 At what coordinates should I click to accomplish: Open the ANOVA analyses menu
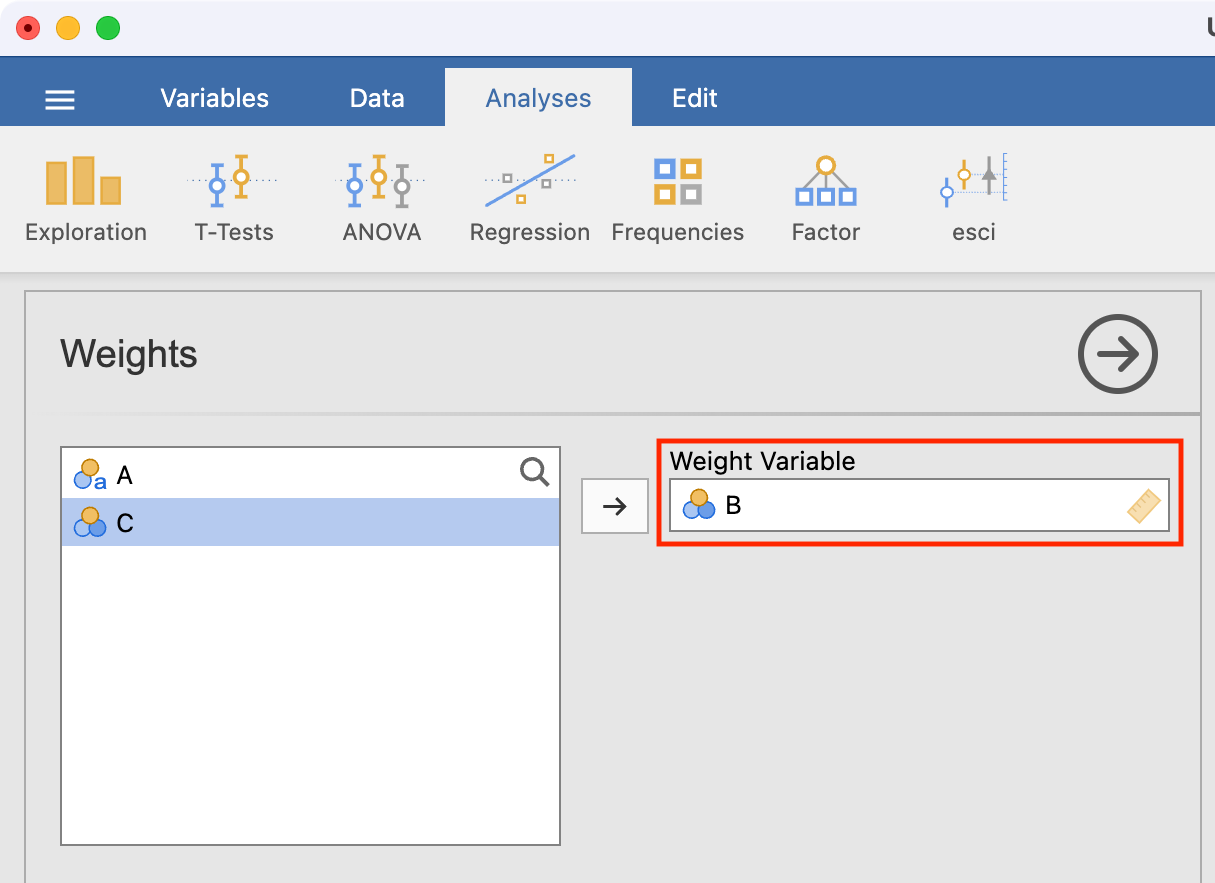tap(381, 200)
